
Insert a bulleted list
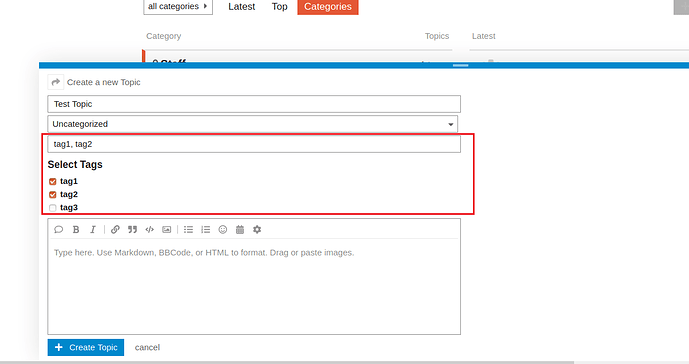[x=189, y=229]
